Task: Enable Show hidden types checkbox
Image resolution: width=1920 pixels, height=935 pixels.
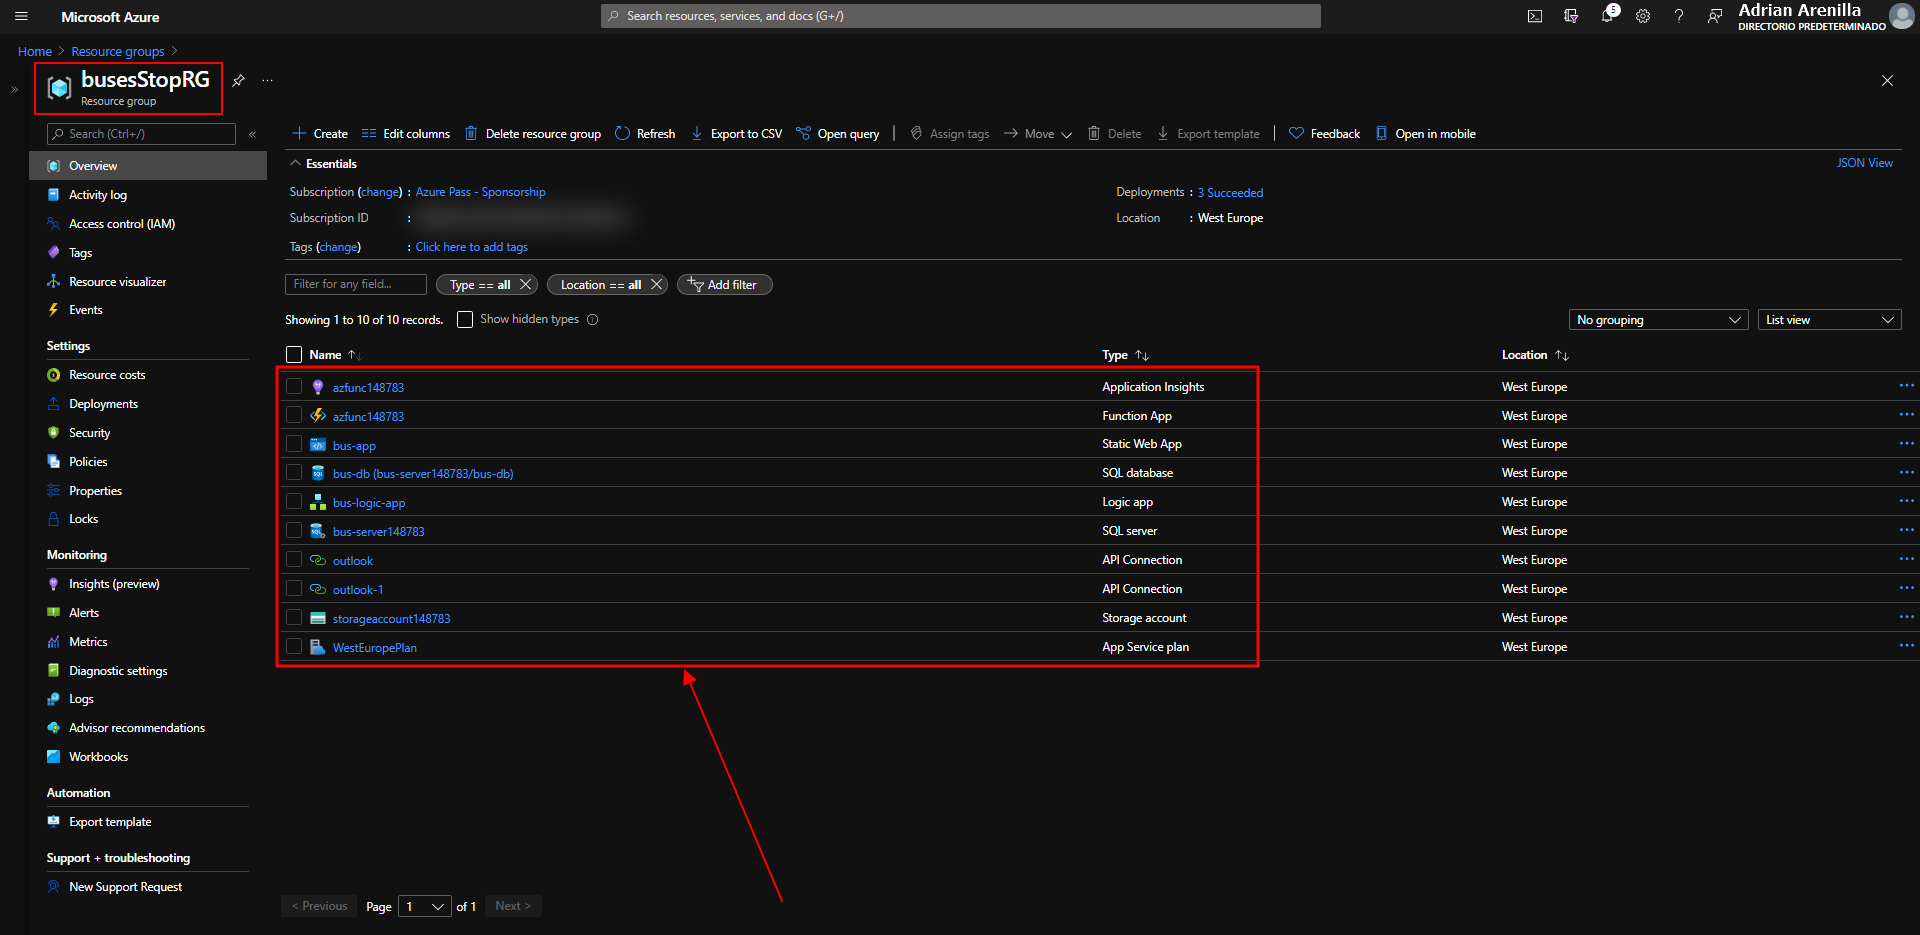Action: 465,319
